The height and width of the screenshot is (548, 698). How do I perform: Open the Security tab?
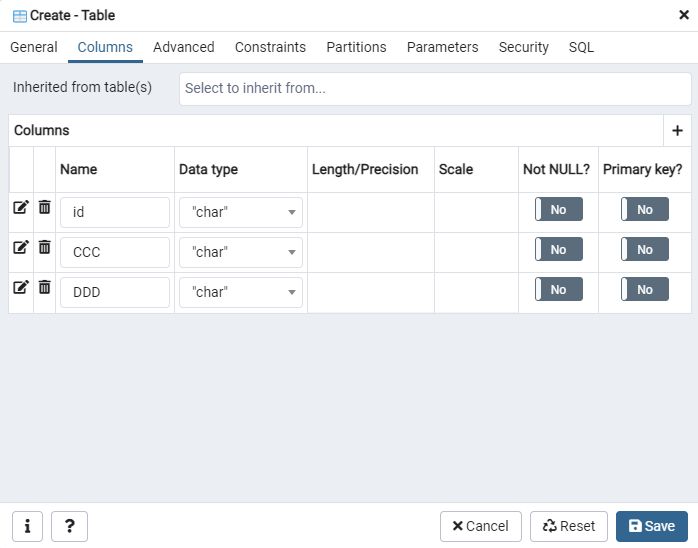click(524, 47)
